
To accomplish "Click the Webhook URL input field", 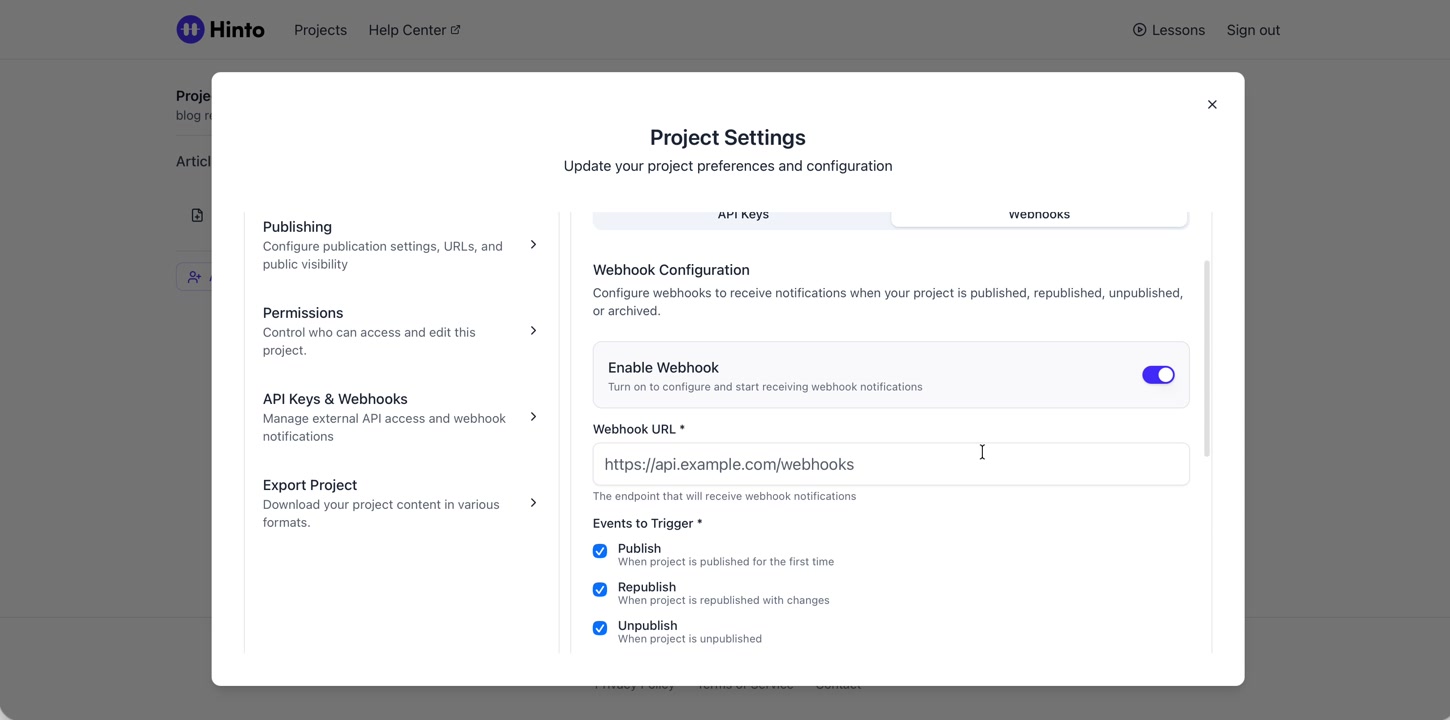I will 890,464.
